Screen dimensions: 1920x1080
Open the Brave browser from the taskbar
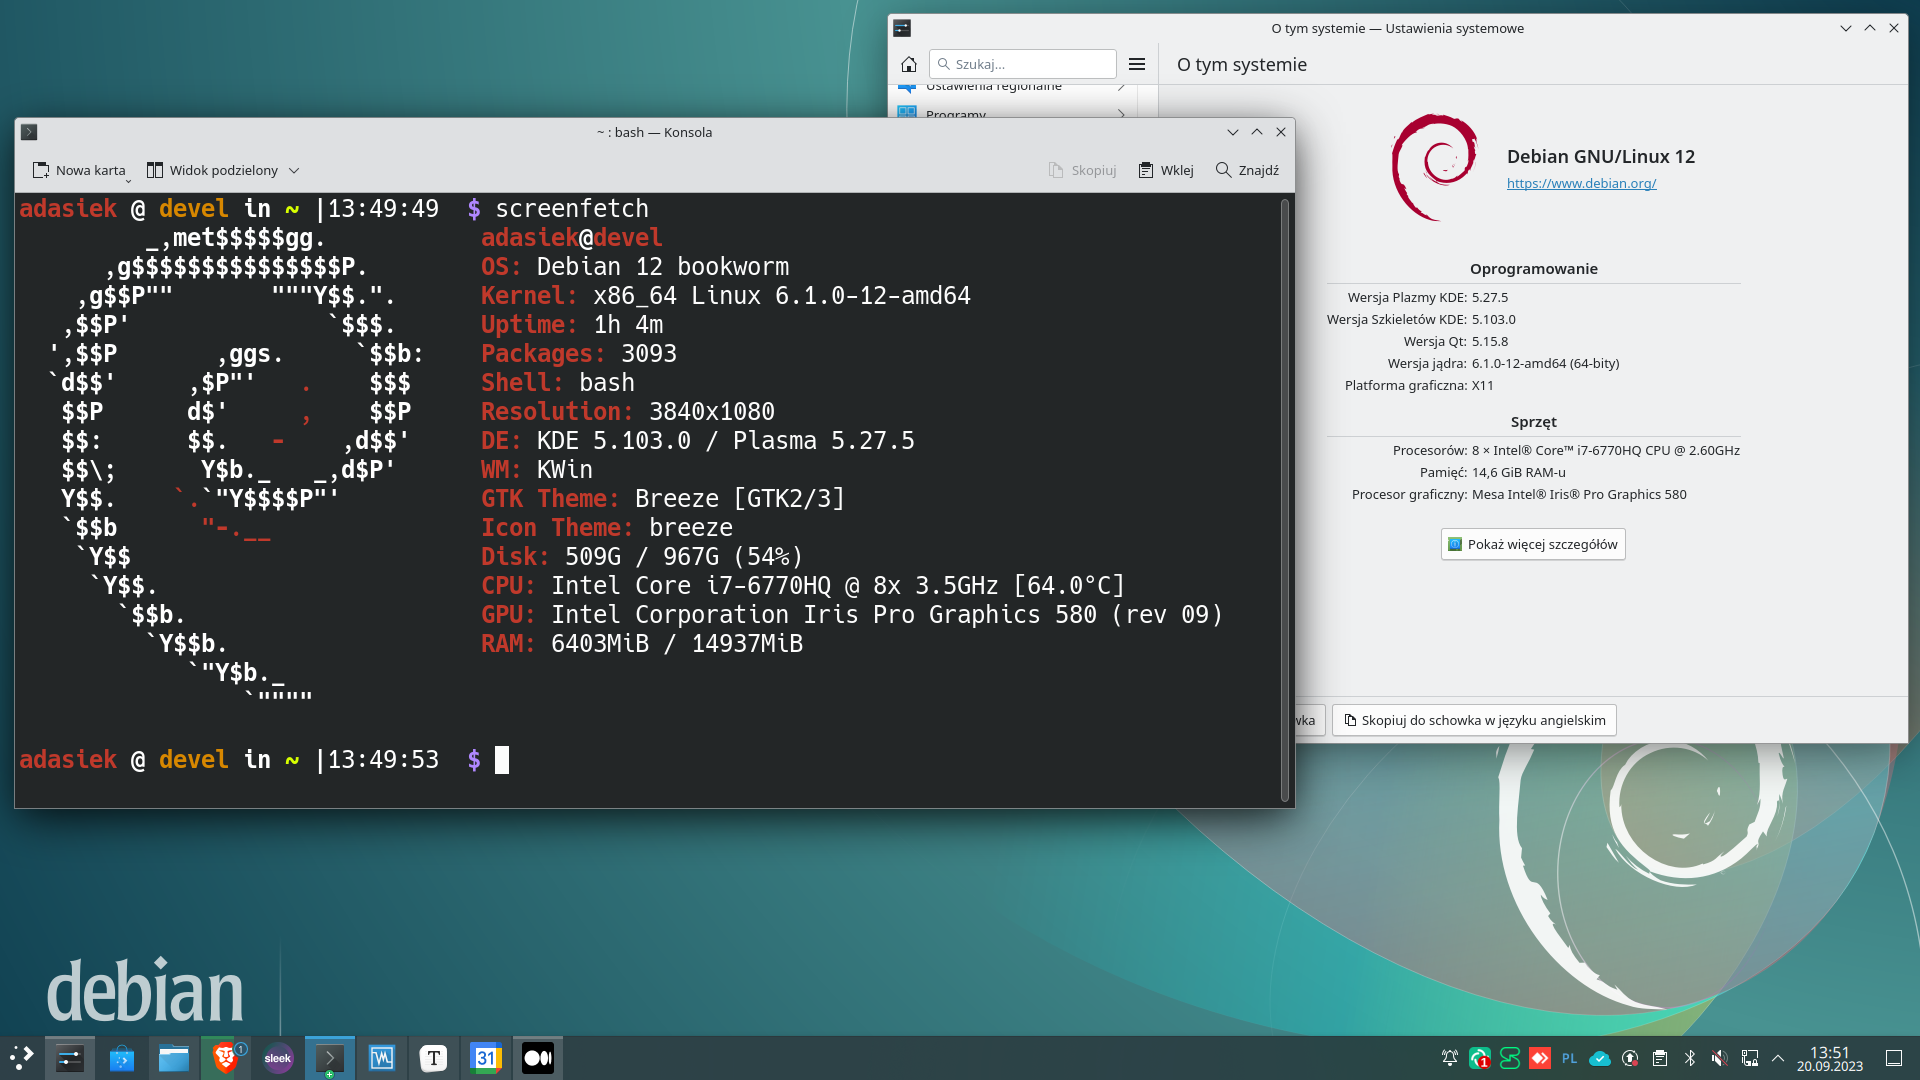coord(226,1058)
